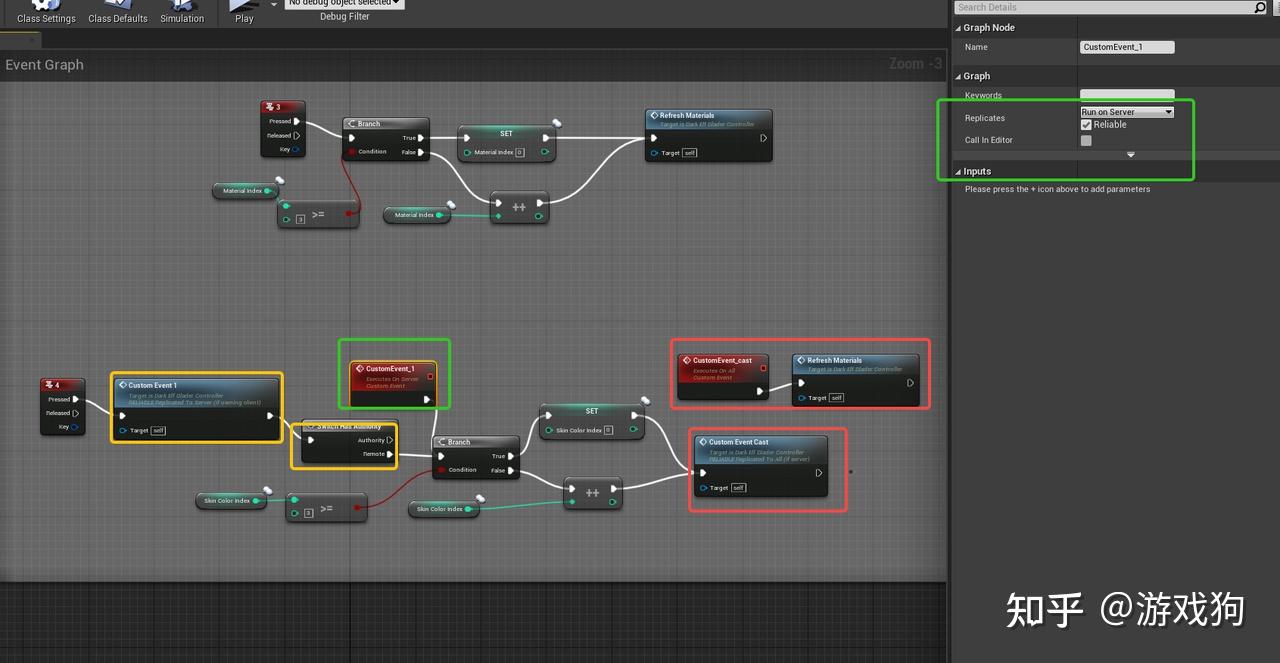Open the Play options dropdown arrow
The image size is (1280, 663).
[273, 5]
